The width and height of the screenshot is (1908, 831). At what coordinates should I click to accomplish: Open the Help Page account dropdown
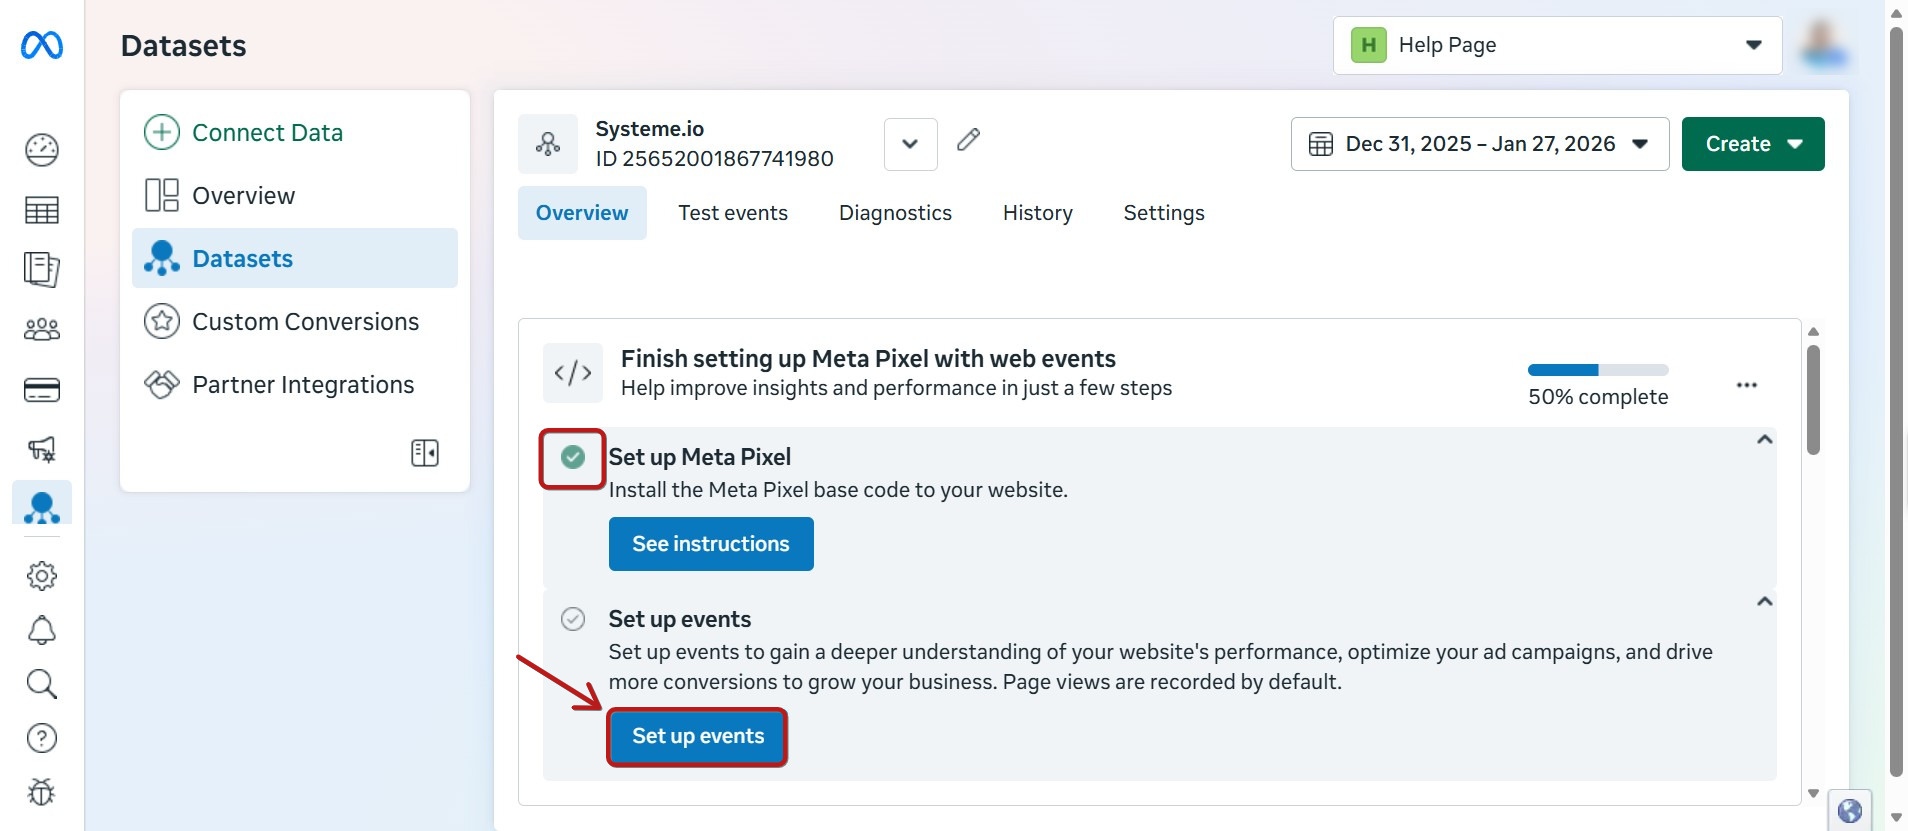point(1557,45)
